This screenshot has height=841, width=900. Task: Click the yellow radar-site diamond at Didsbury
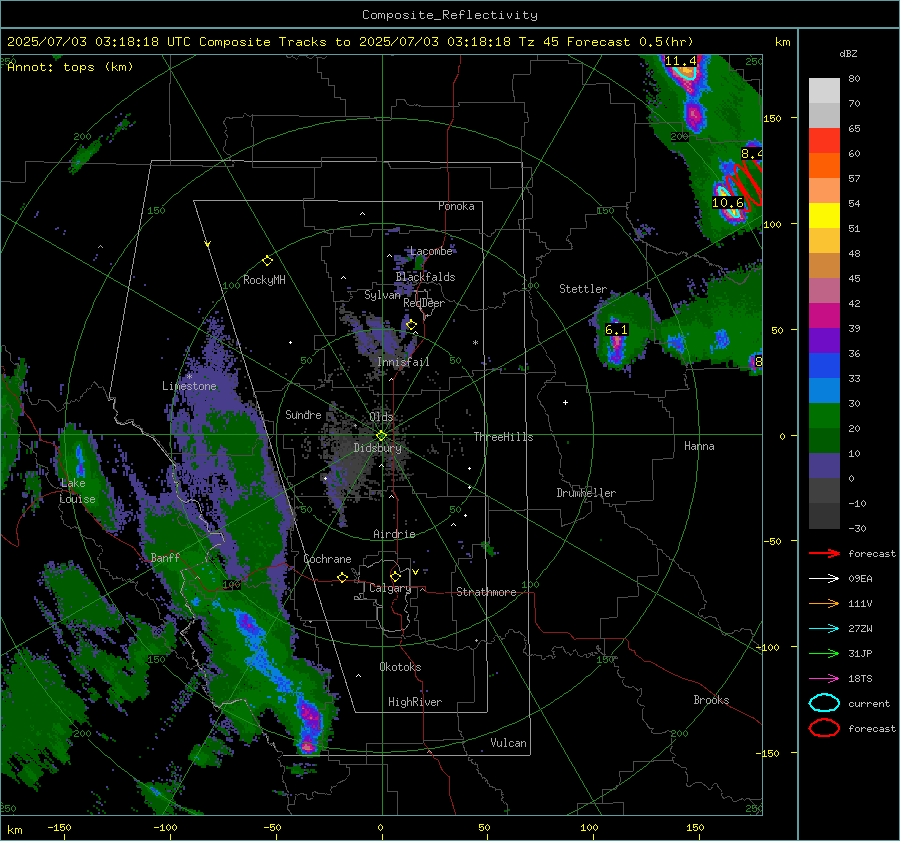coord(381,435)
